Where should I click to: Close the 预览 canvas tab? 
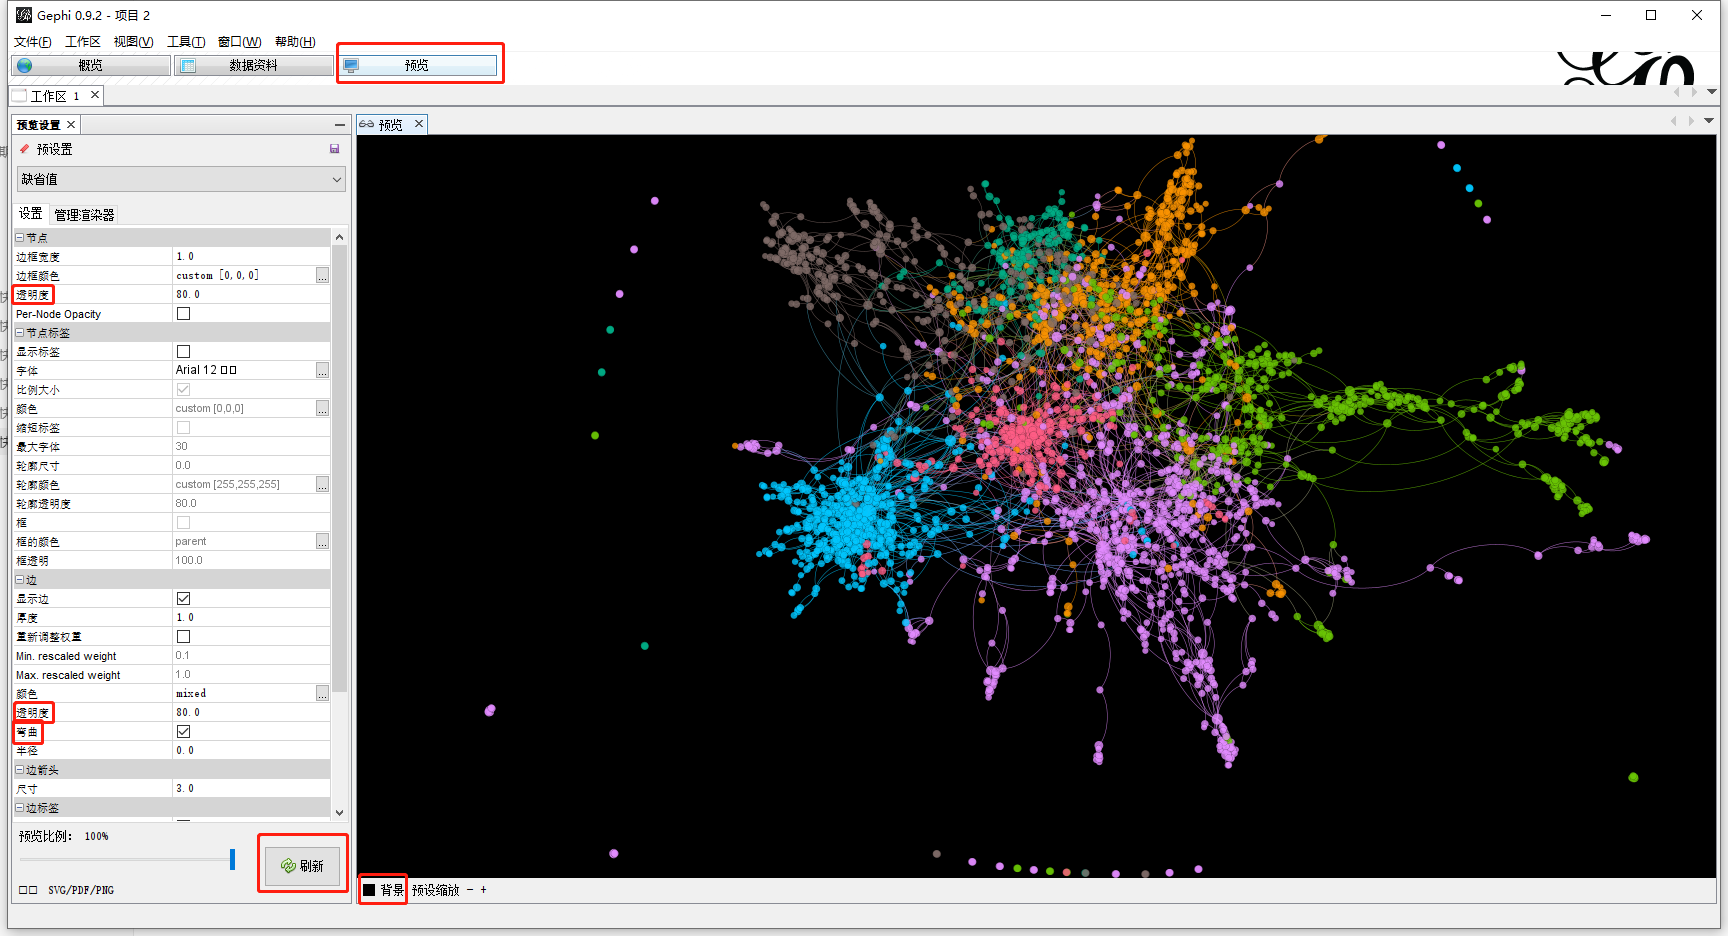pyautogui.click(x=419, y=124)
